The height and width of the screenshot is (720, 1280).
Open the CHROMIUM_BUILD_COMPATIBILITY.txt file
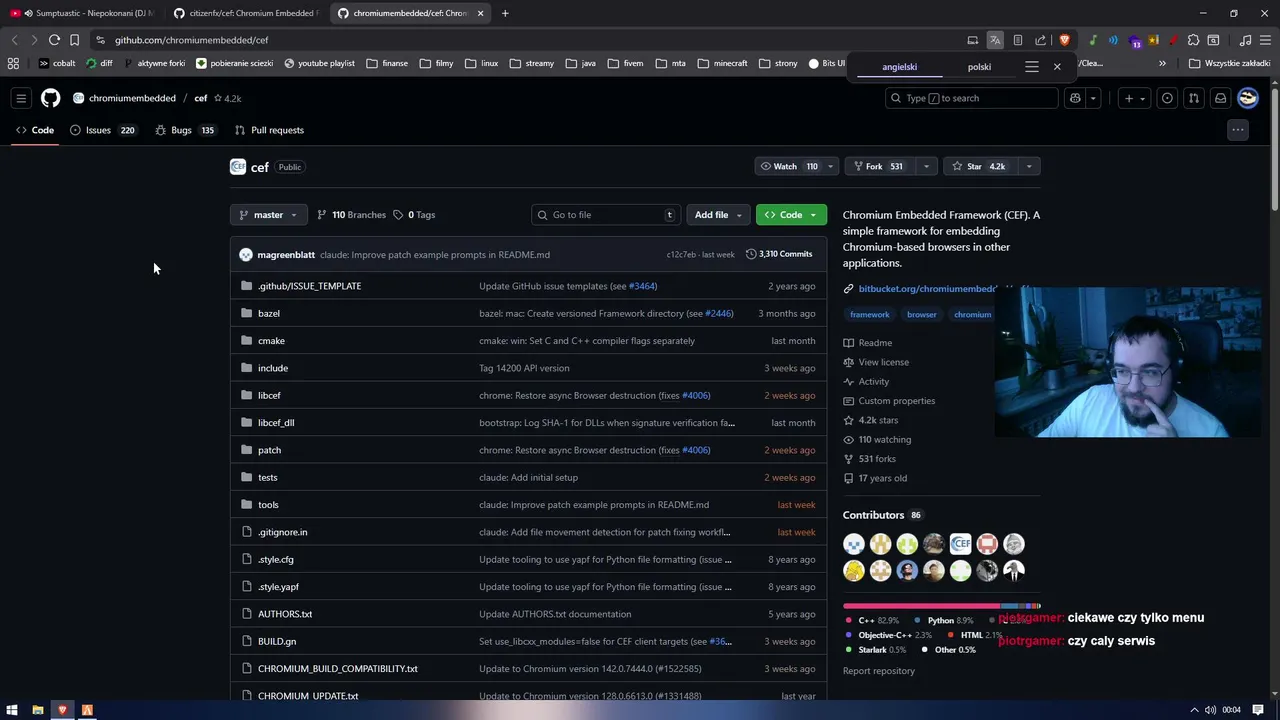pyautogui.click(x=338, y=669)
